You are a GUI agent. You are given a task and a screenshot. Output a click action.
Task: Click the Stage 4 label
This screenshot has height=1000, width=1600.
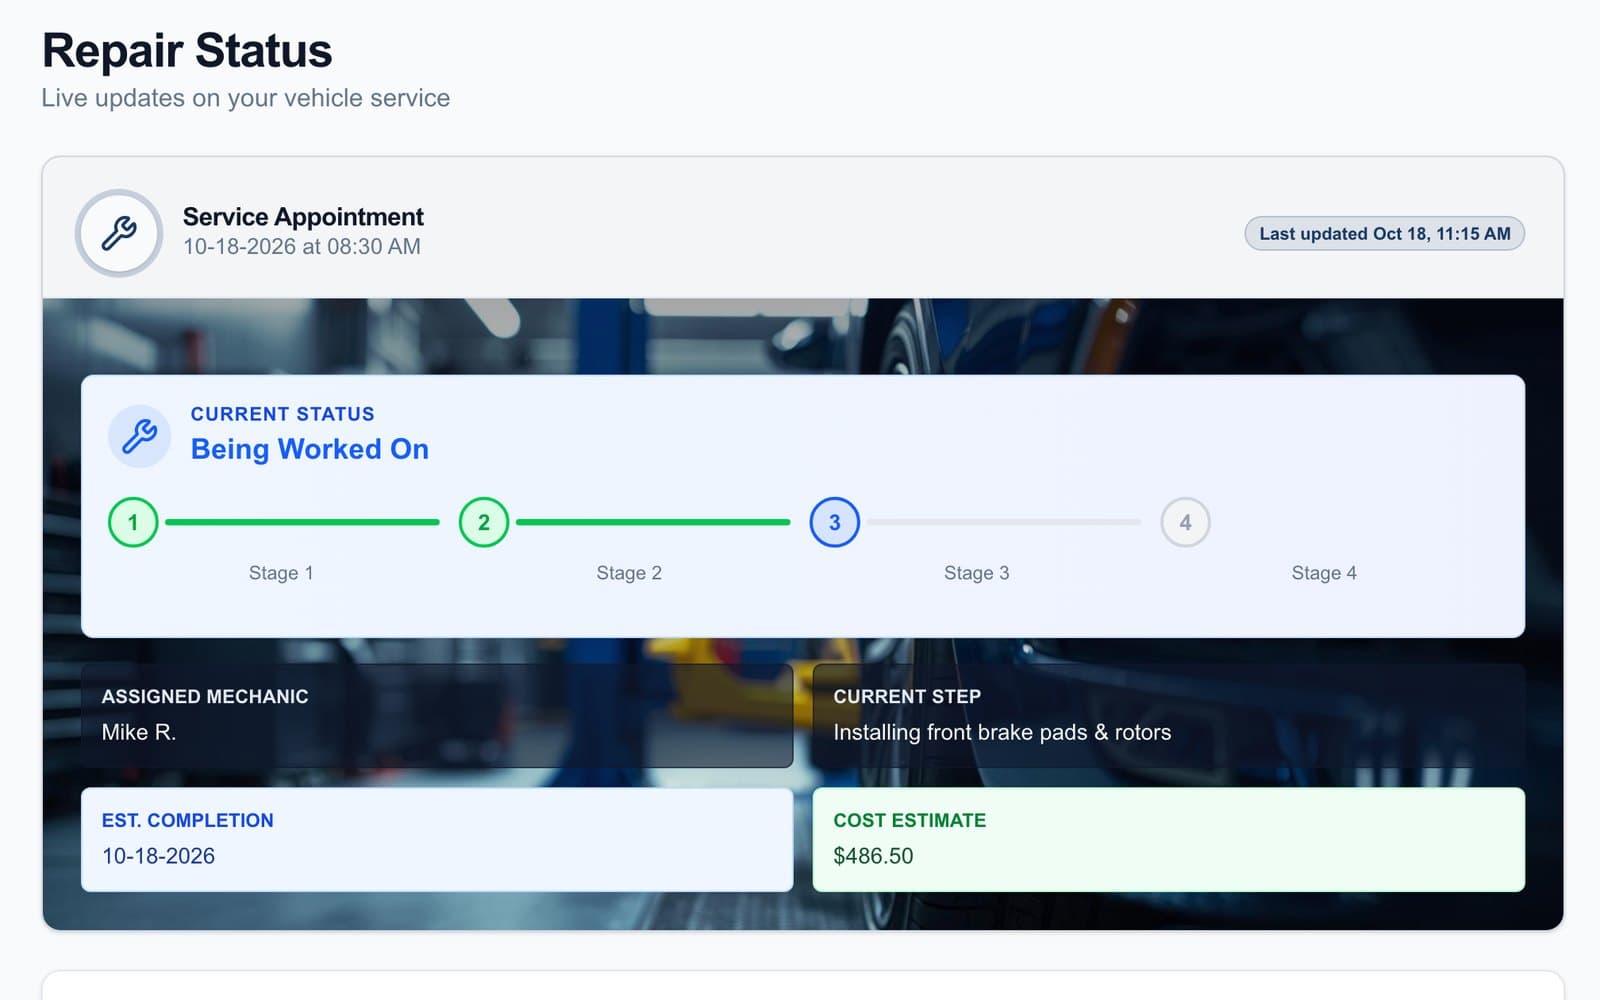click(1324, 573)
